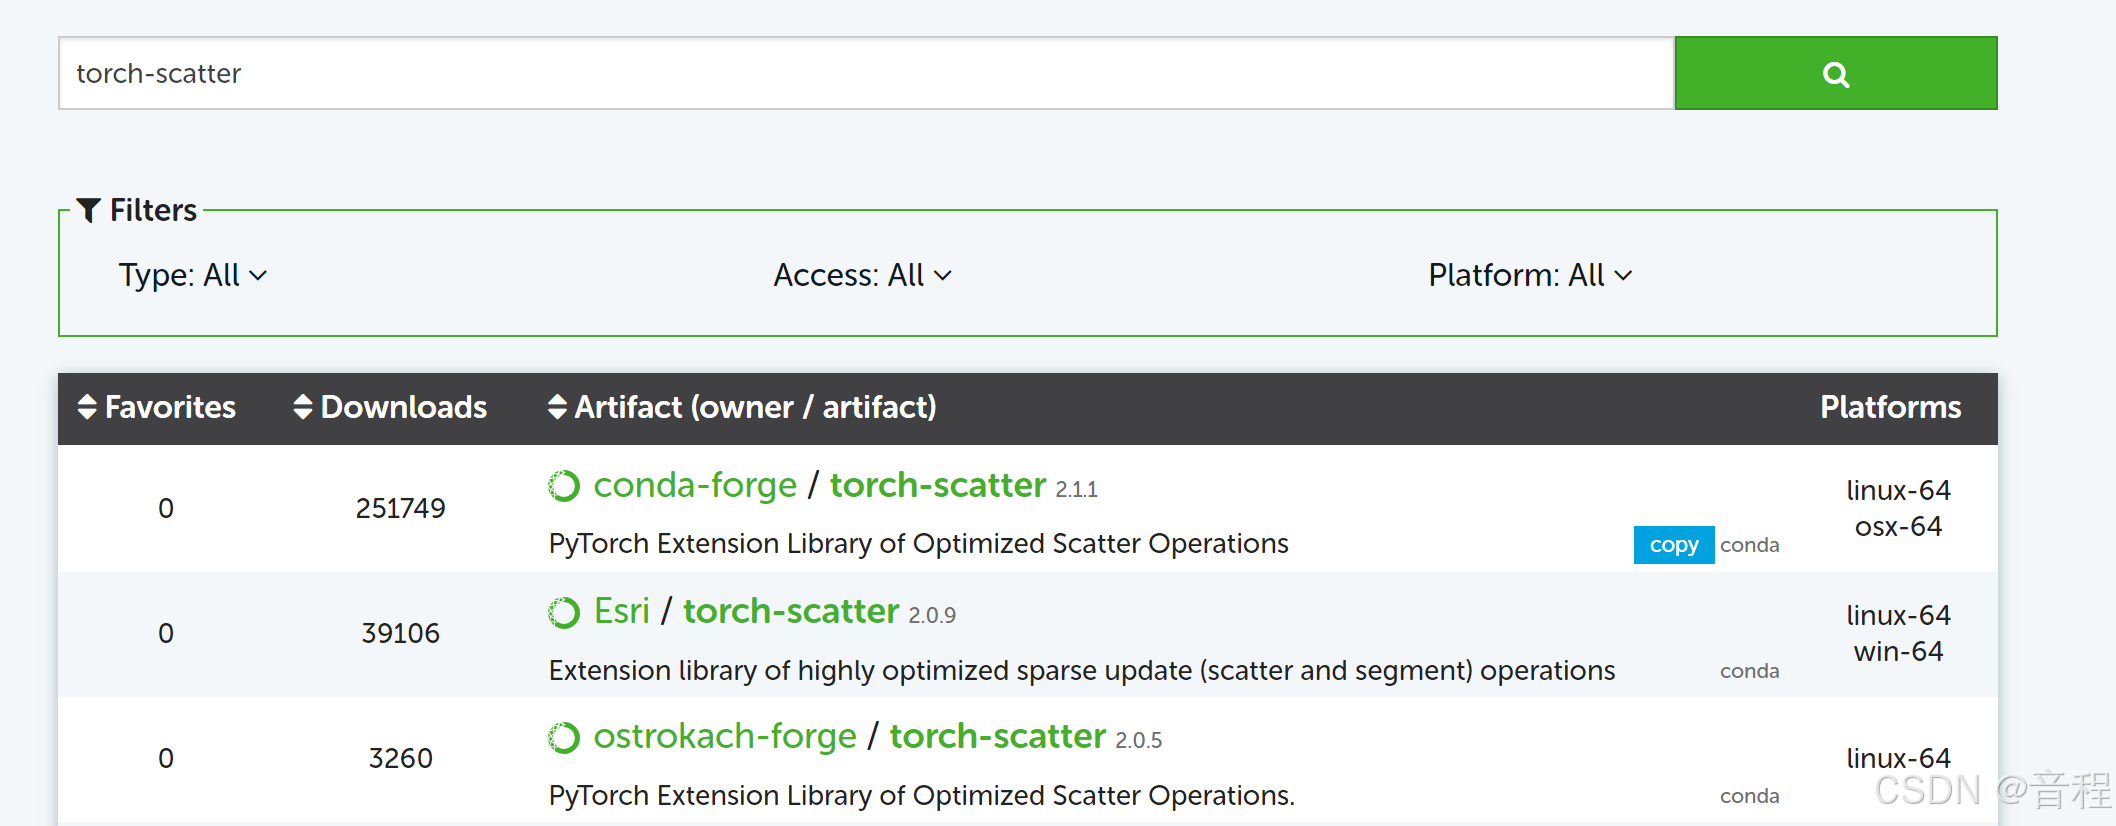The image size is (2116, 826).
Task: Click the version number 2.0.9
Action: click(932, 615)
